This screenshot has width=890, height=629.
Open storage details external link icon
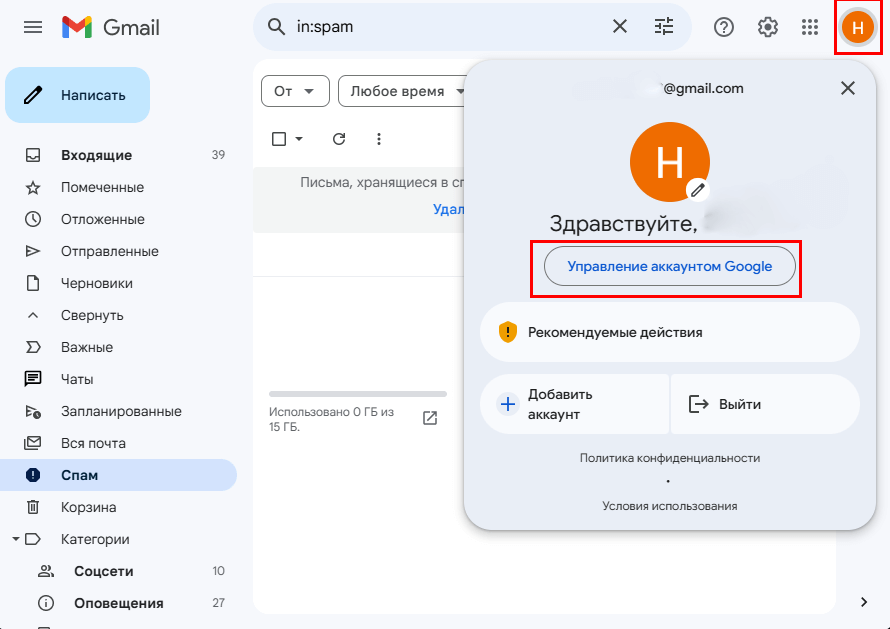pyautogui.click(x=430, y=418)
